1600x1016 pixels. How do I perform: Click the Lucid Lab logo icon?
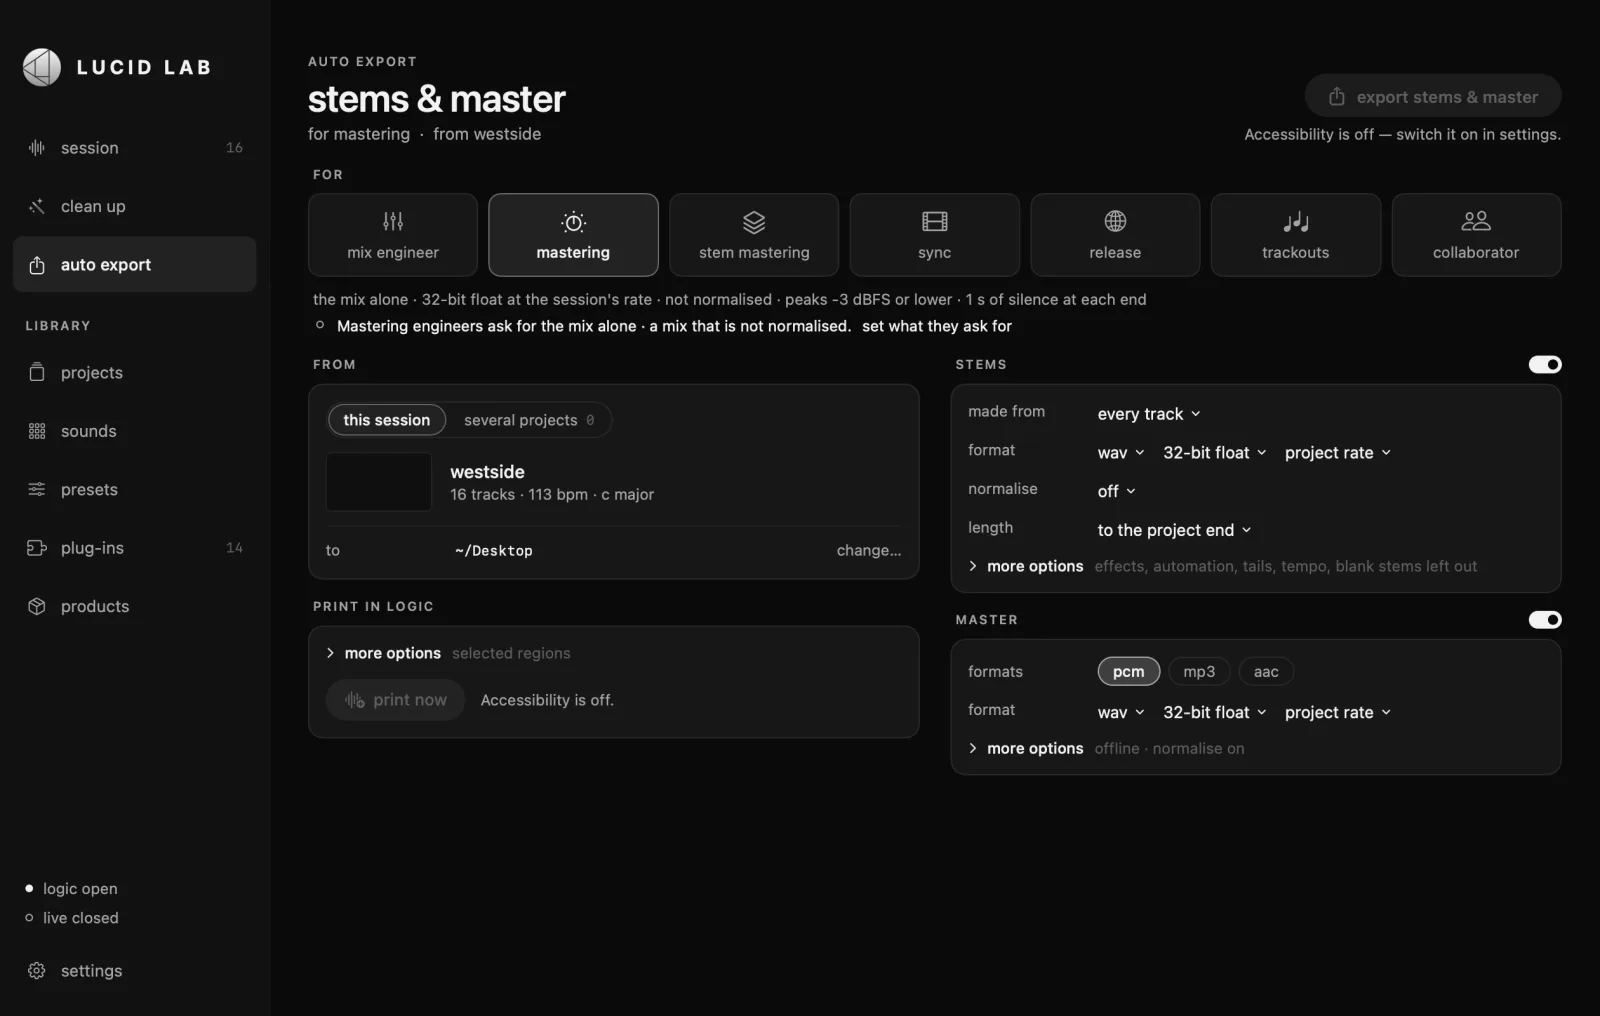42,67
